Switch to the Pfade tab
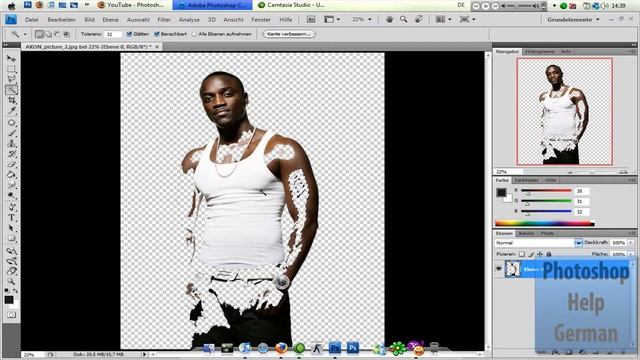This screenshot has height=360, width=640. click(547, 233)
